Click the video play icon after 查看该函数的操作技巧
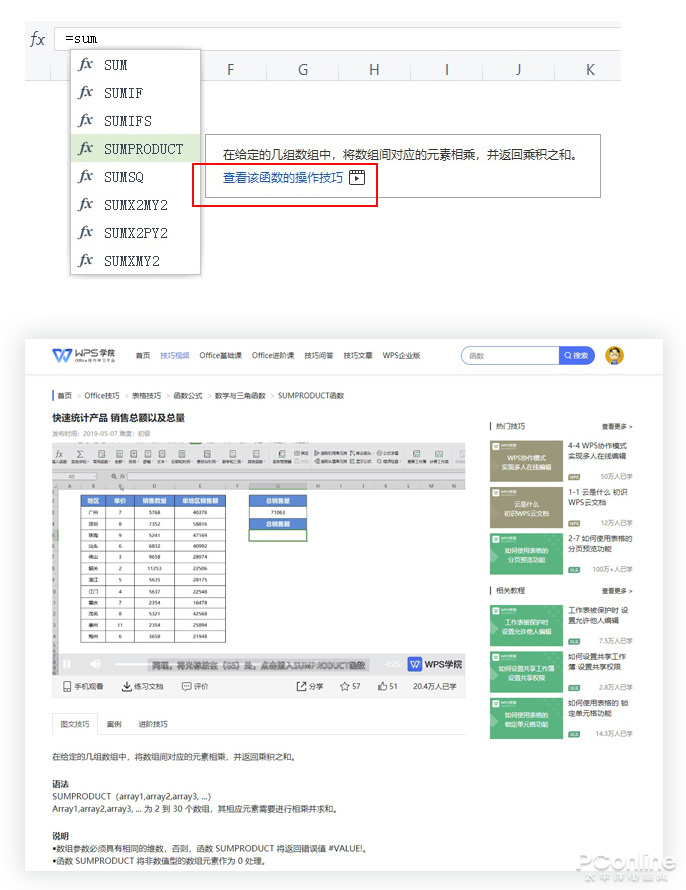 pos(357,178)
